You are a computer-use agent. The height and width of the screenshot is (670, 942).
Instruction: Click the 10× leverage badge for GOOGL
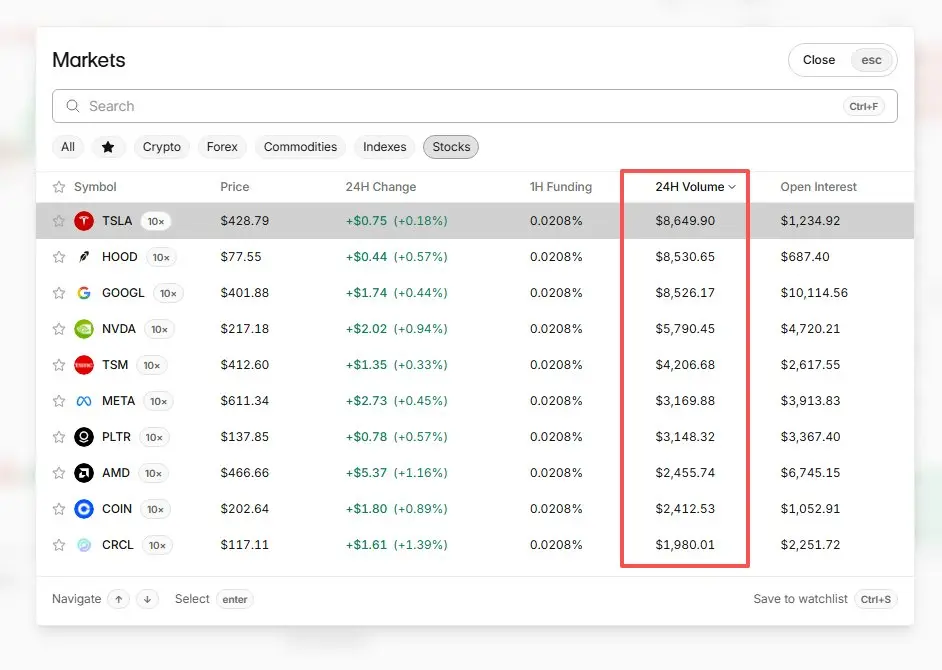point(168,293)
